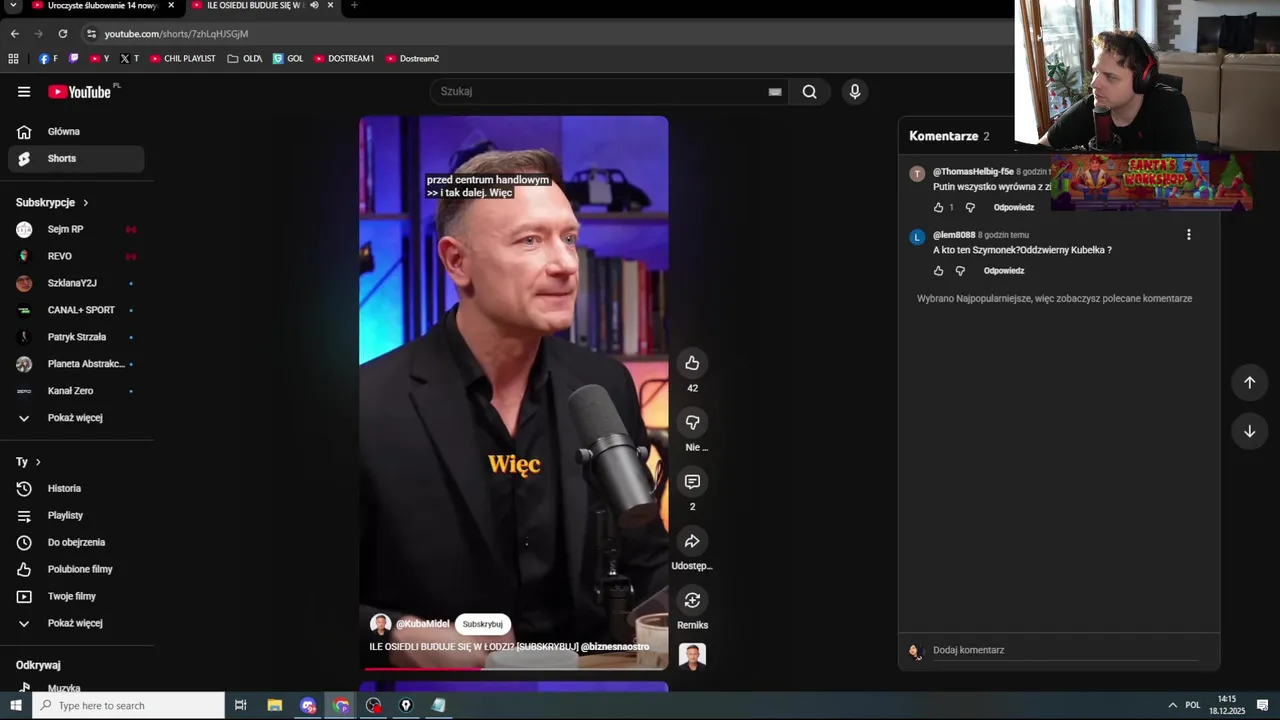Mute the tab via the speaker icon on the active tab
The width and height of the screenshot is (1280, 720).
pyautogui.click(x=314, y=5)
